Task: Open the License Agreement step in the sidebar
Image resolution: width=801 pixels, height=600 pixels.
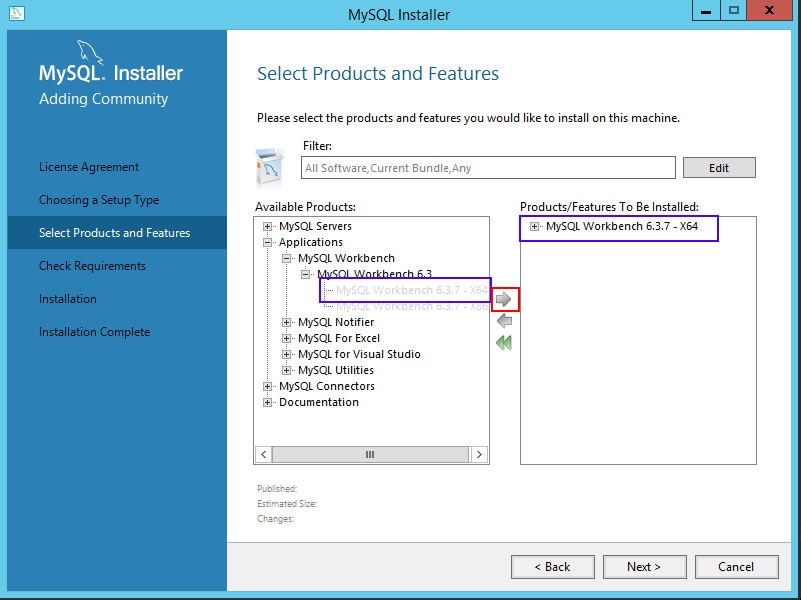Action: click(89, 167)
